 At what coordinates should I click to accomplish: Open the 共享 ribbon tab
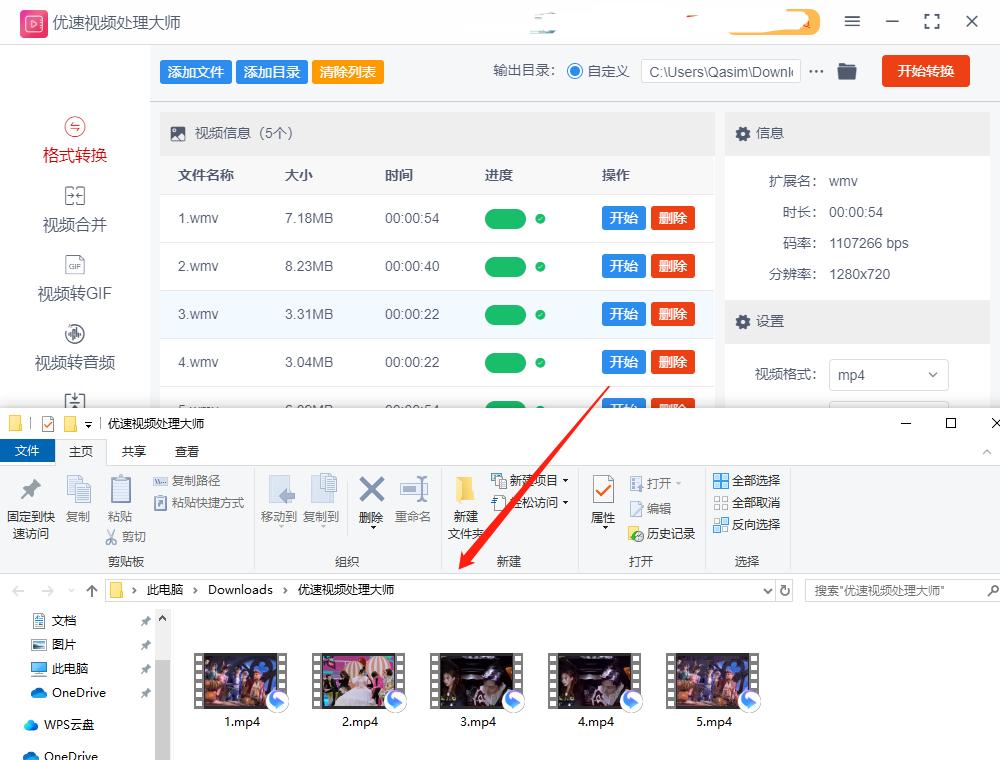tap(136, 451)
